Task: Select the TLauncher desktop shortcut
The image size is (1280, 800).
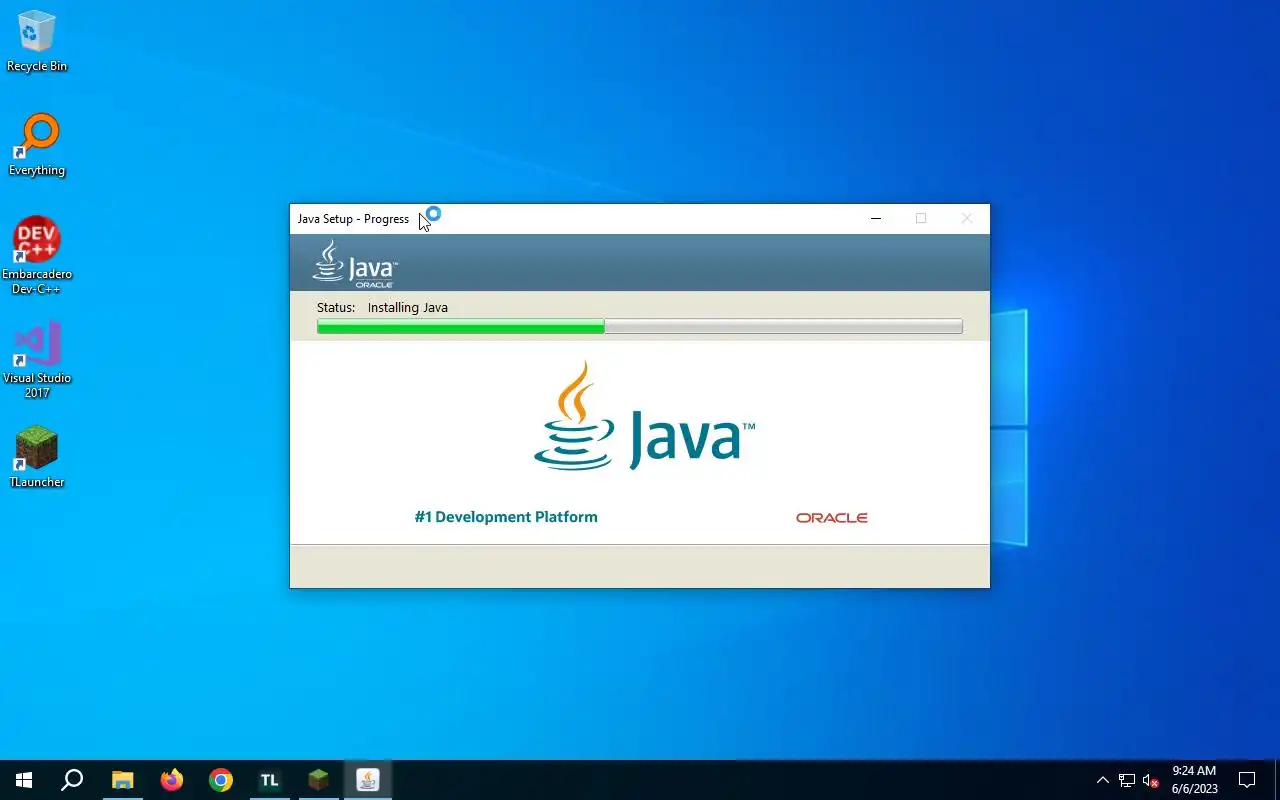Action: coord(37,458)
